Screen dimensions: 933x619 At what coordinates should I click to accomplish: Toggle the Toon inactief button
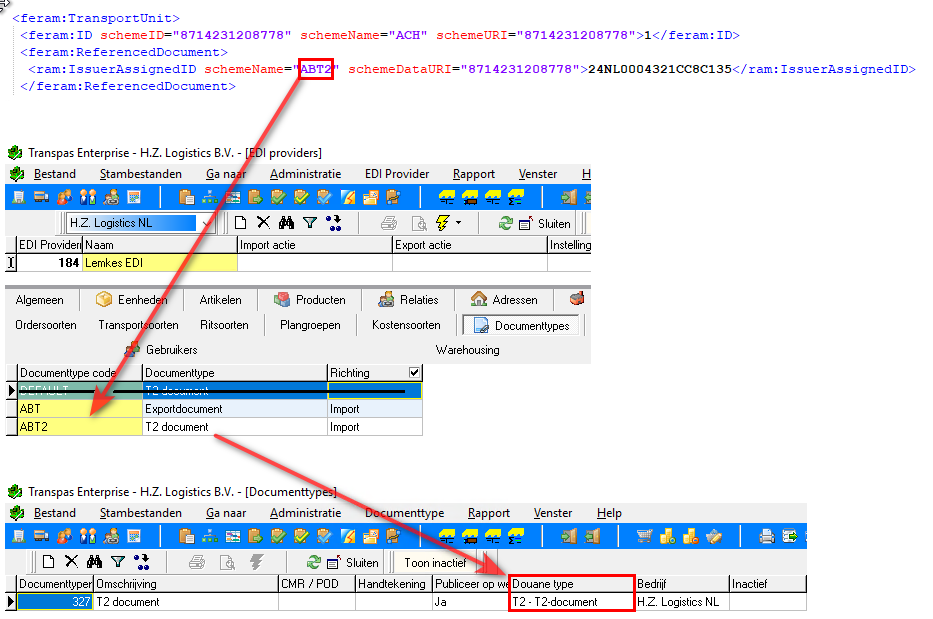pyautogui.click(x=435, y=562)
